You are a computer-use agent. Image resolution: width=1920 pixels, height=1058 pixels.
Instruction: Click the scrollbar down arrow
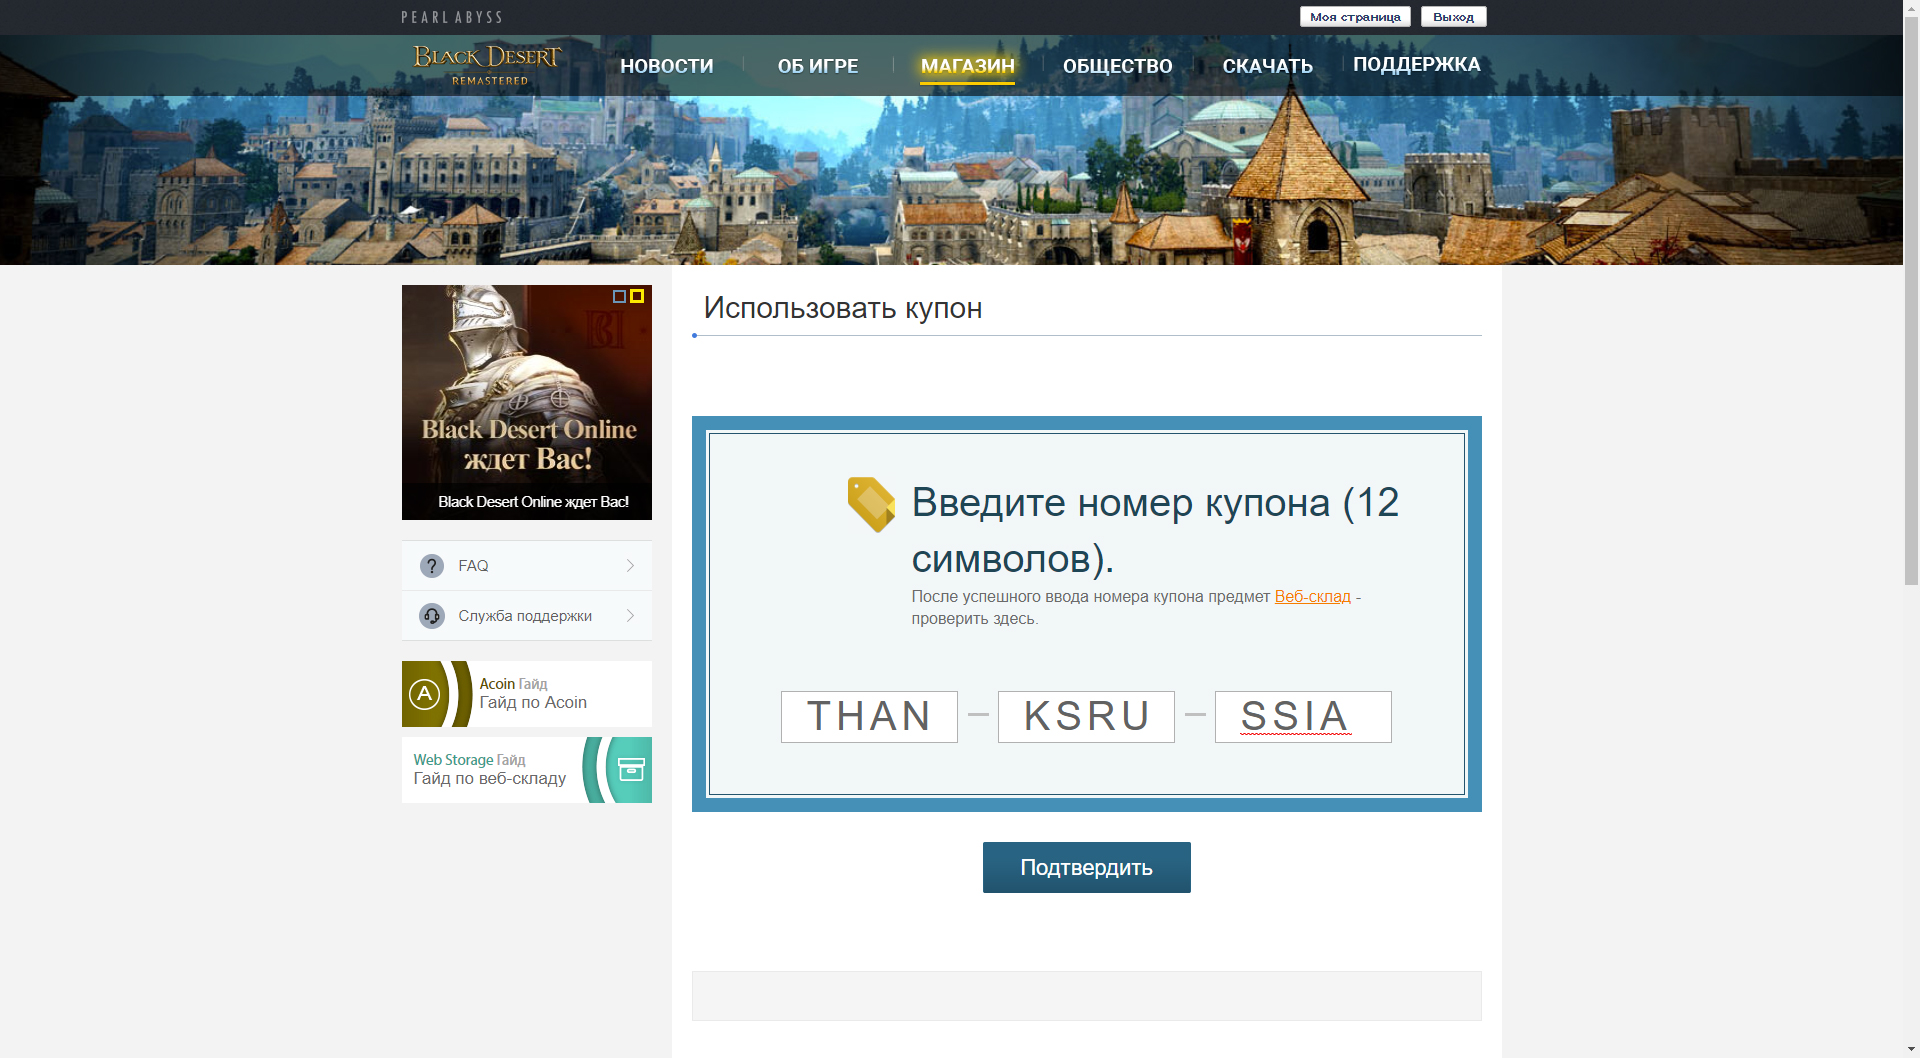point(1911,1049)
